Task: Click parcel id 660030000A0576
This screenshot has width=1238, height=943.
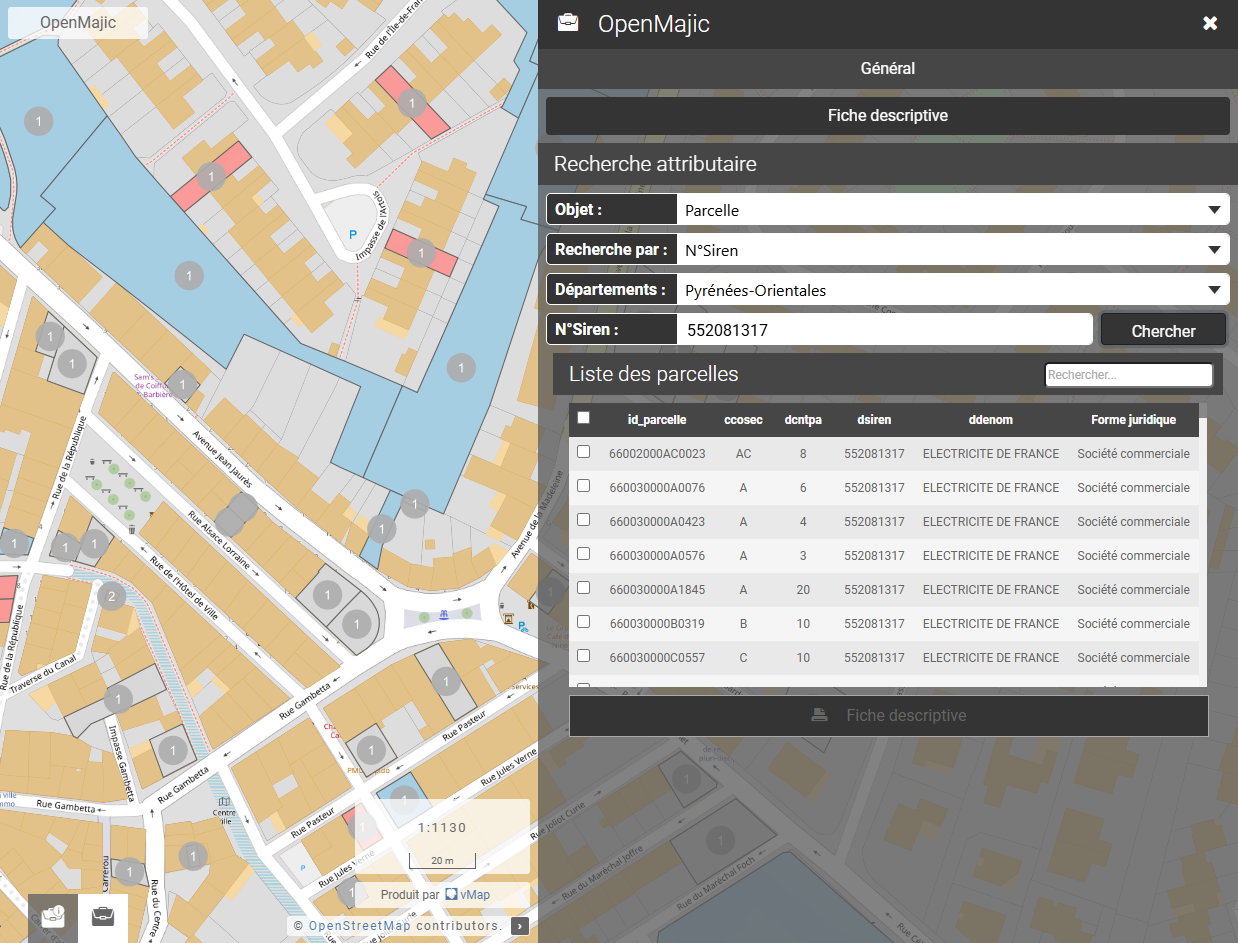Action: [657, 556]
